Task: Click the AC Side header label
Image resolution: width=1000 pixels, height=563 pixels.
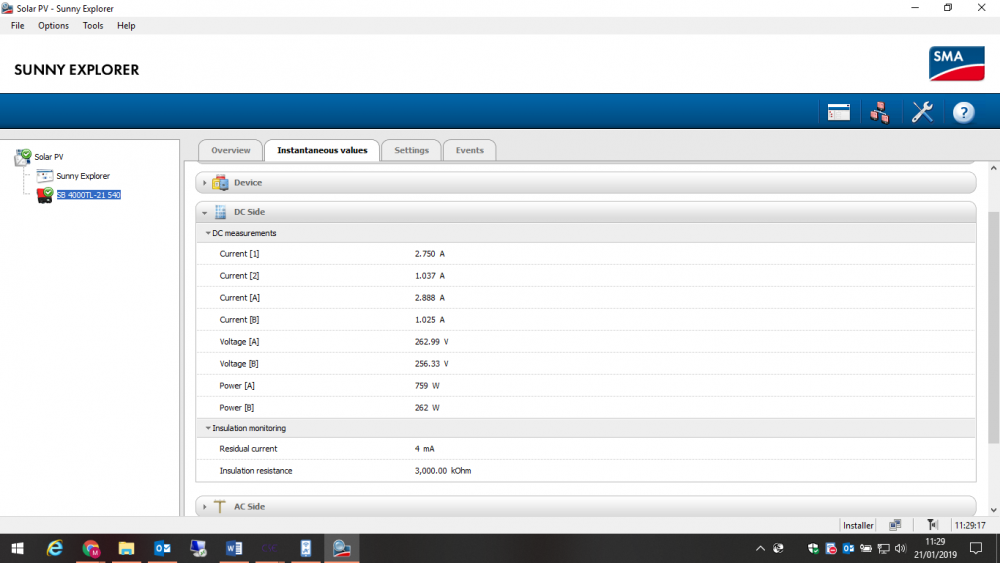Action: [249, 506]
